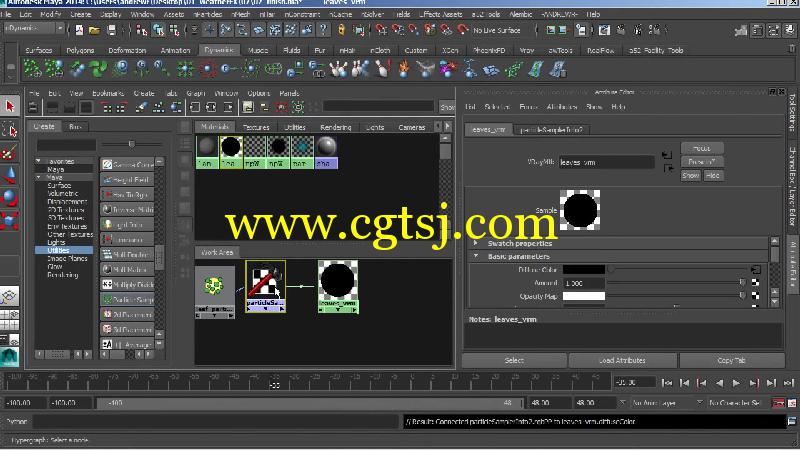Select the arrow Select tool in toolbox
800x450 pixels.
click(x=10, y=106)
